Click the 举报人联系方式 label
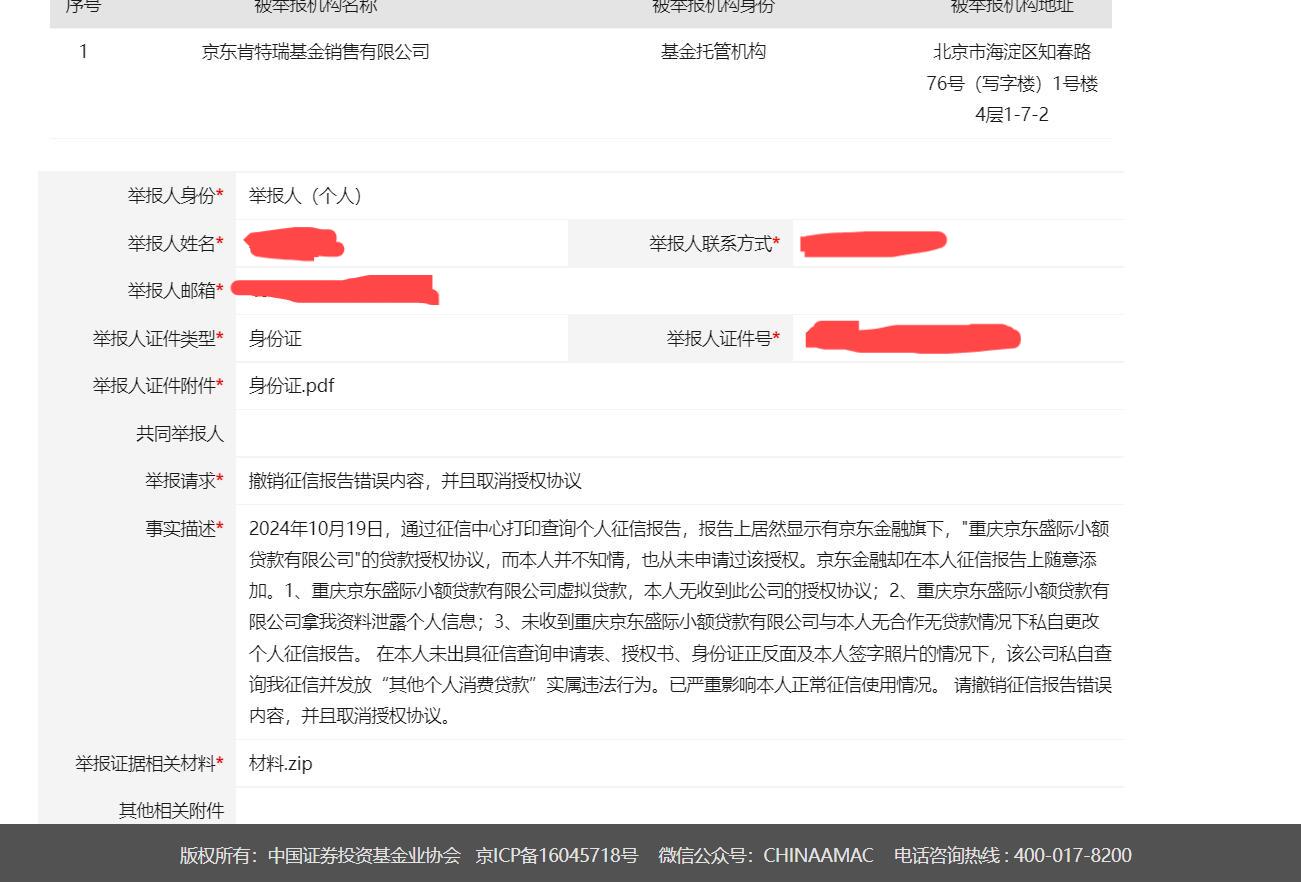Viewport: 1301px width, 882px height. (714, 243)
